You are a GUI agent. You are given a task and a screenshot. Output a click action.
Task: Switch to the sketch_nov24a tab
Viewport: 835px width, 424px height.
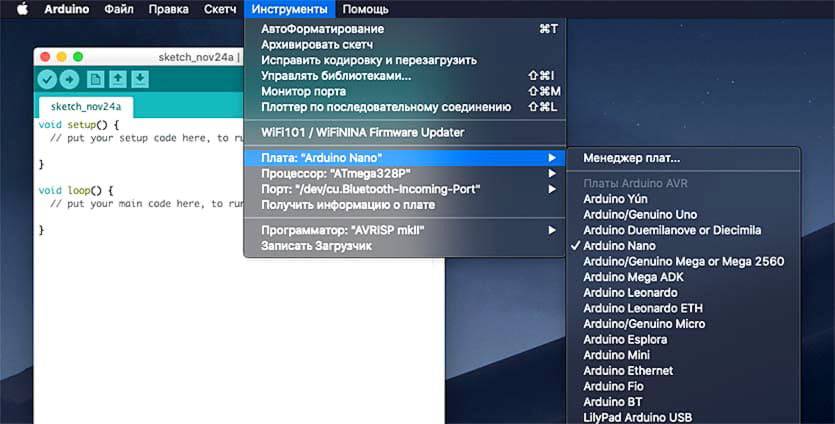(x=85, y=106)
